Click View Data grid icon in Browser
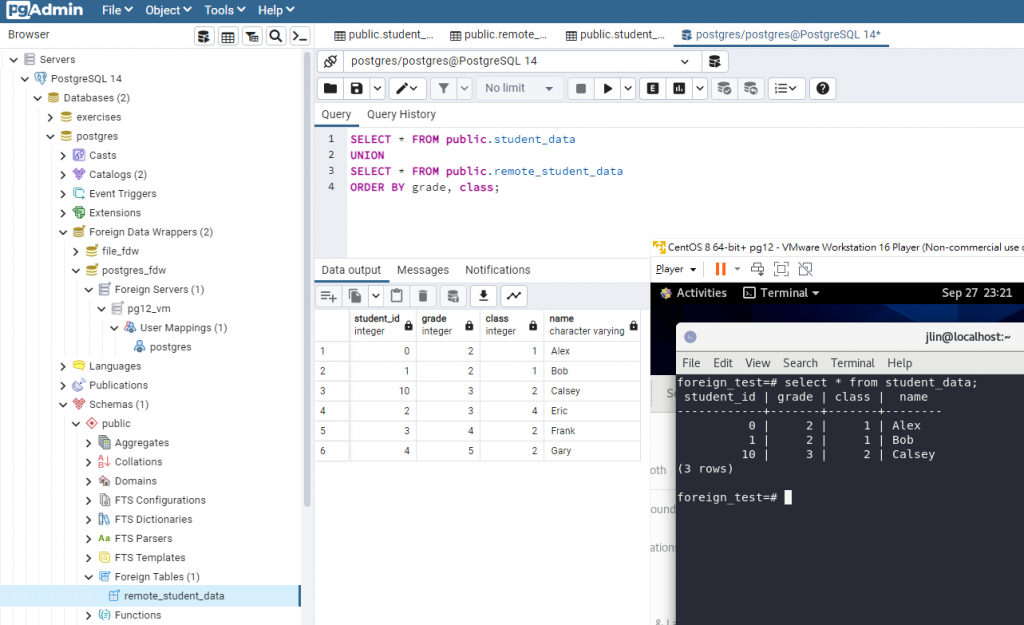This screenshot has height=625, width=1024. click(x=228, y=36)
